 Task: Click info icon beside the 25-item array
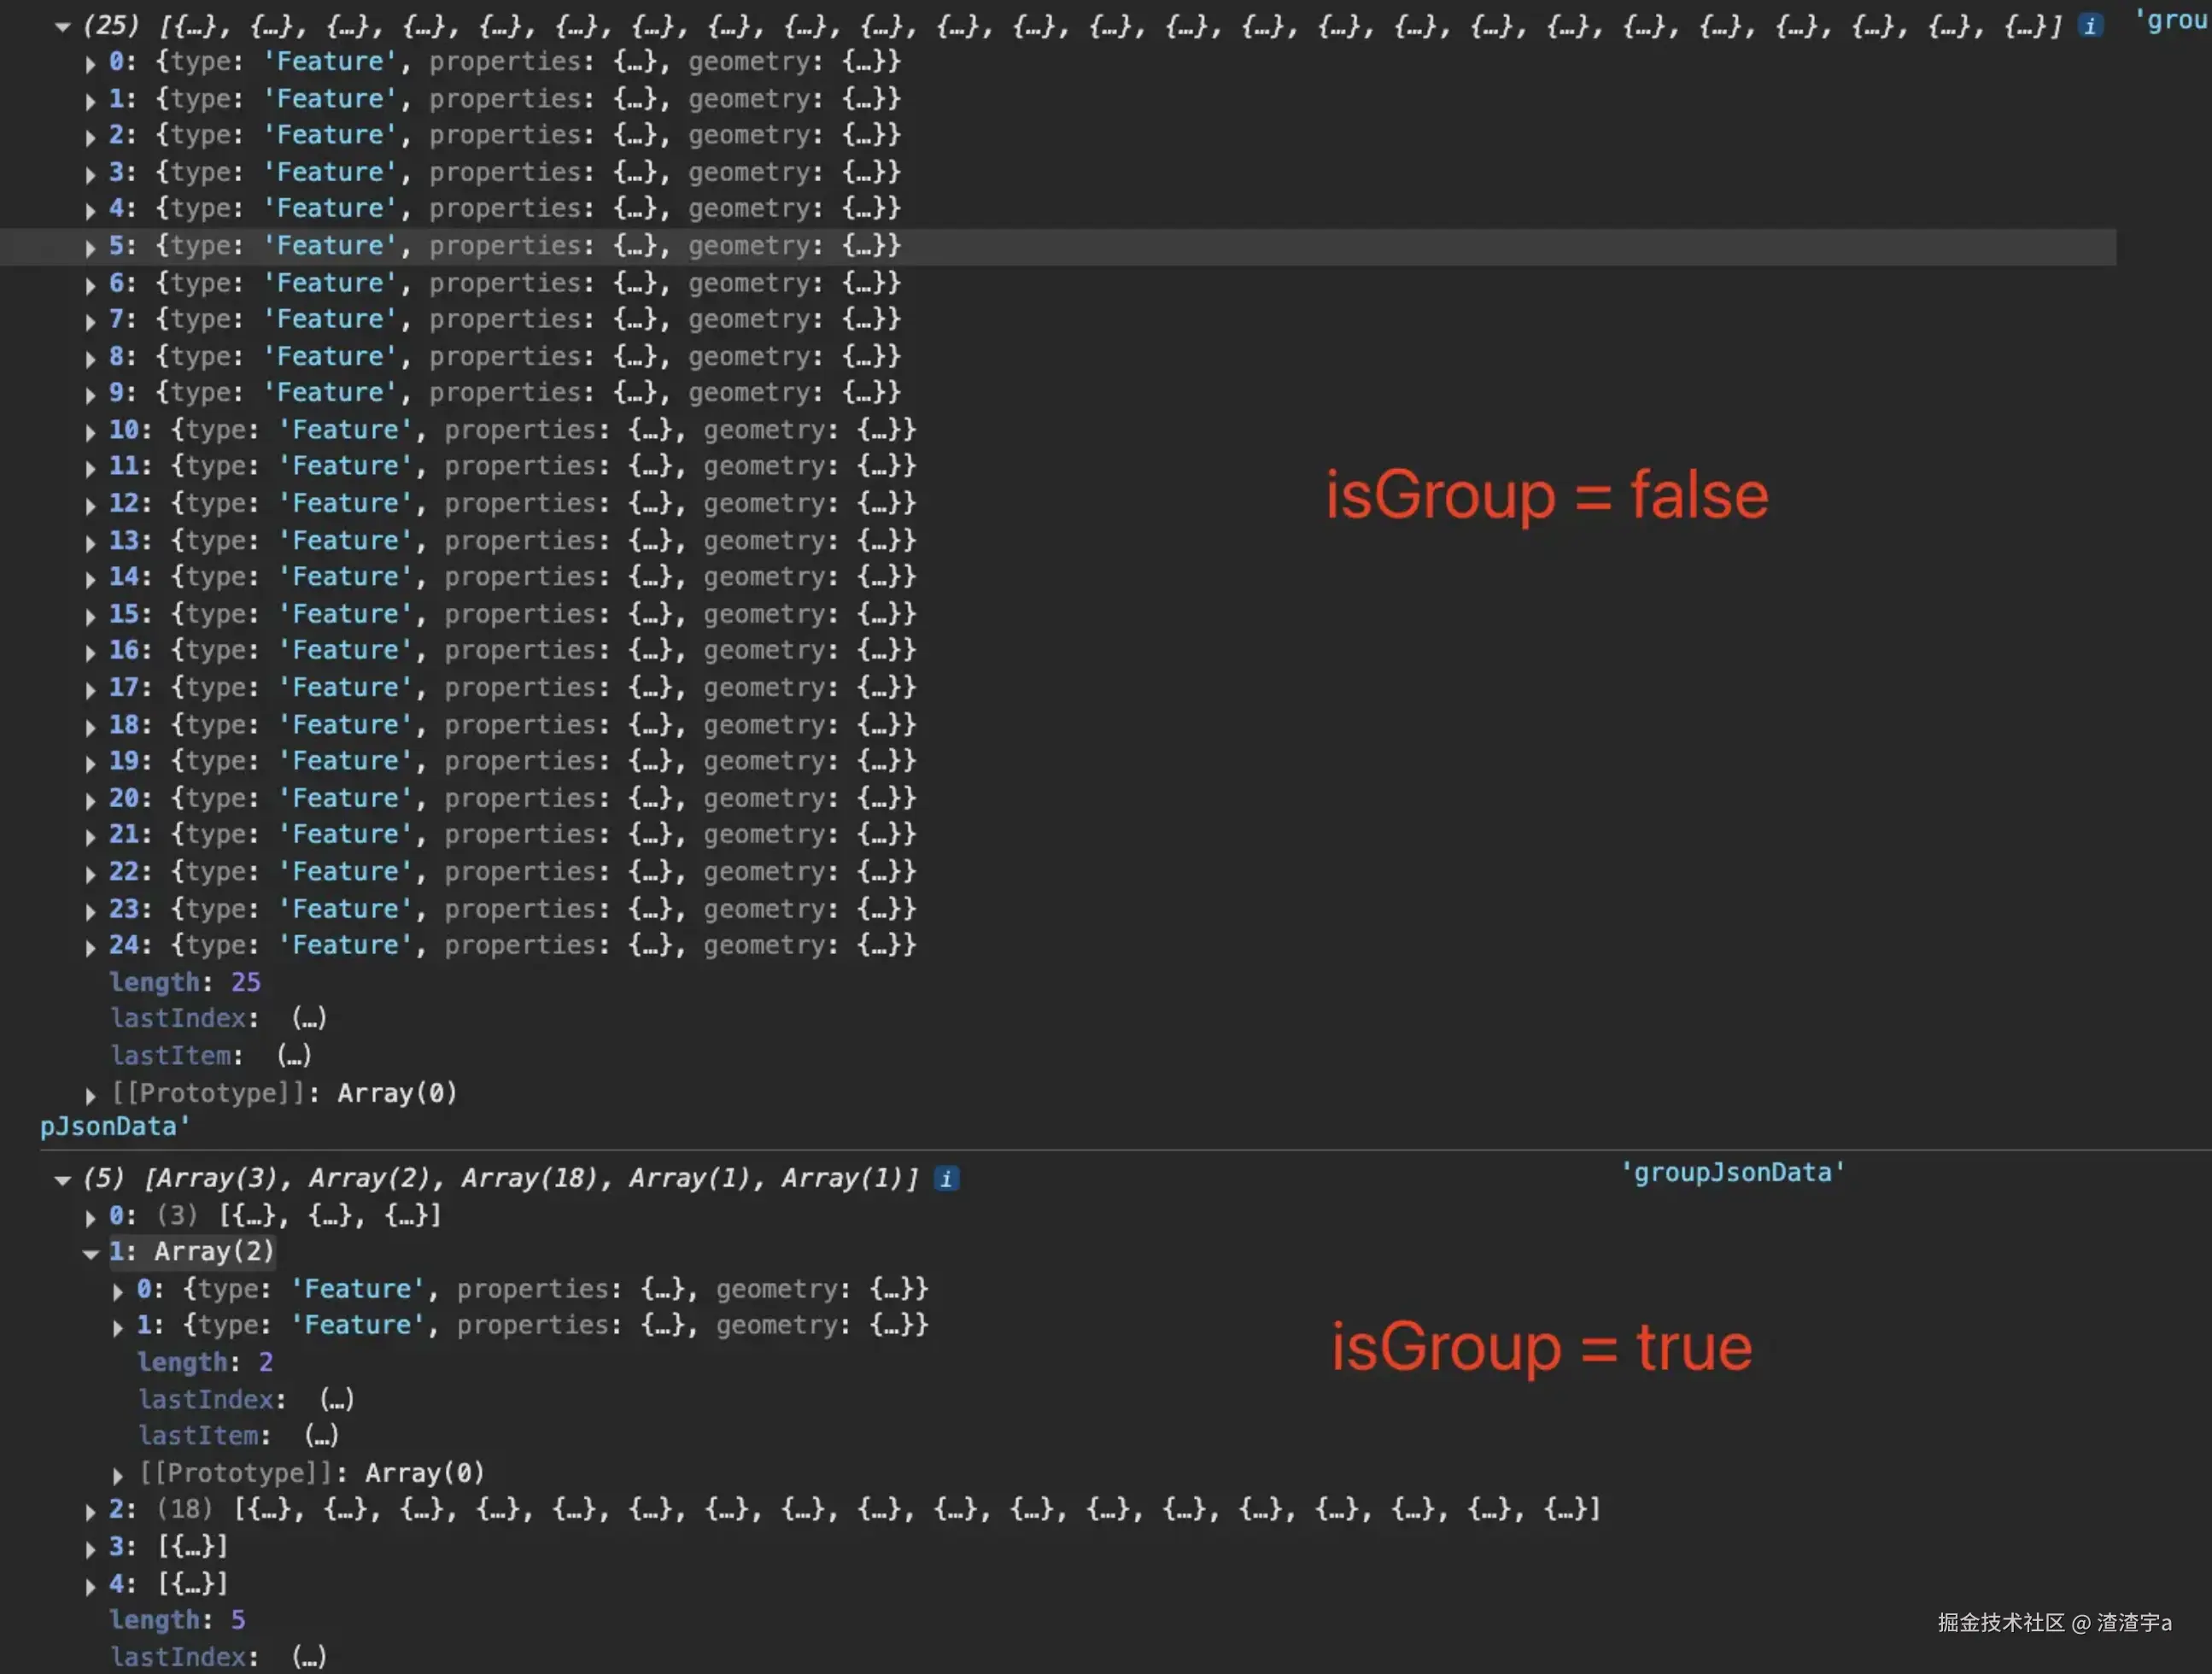click(2089, 26)
